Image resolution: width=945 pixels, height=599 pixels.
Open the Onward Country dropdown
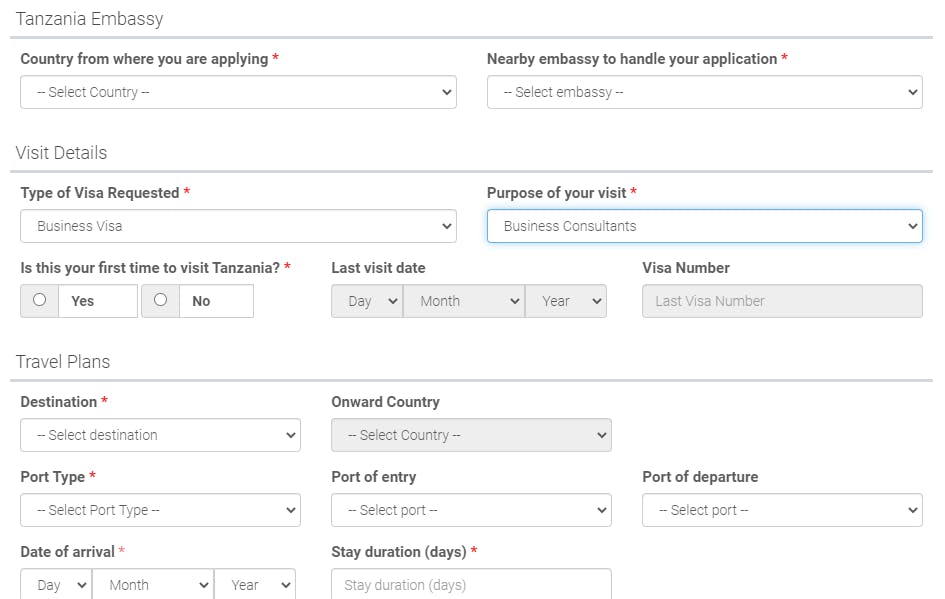(471, 435)
